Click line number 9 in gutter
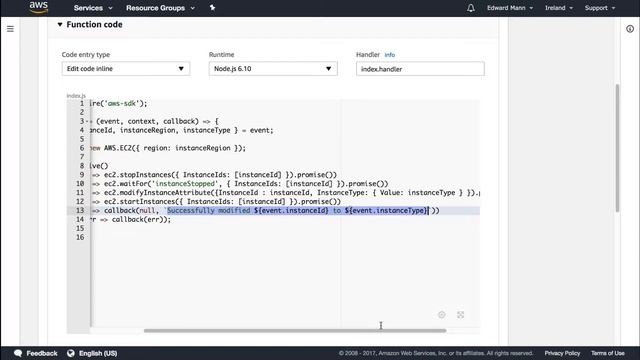Screen dimensions: 640x360 [82, 175]
